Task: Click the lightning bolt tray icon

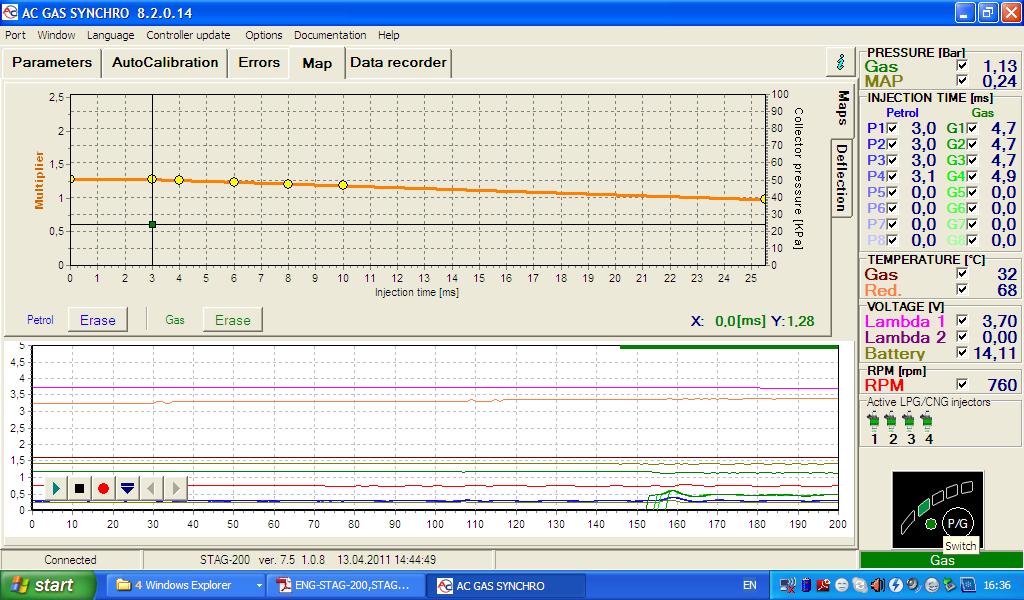Action: 896,585
